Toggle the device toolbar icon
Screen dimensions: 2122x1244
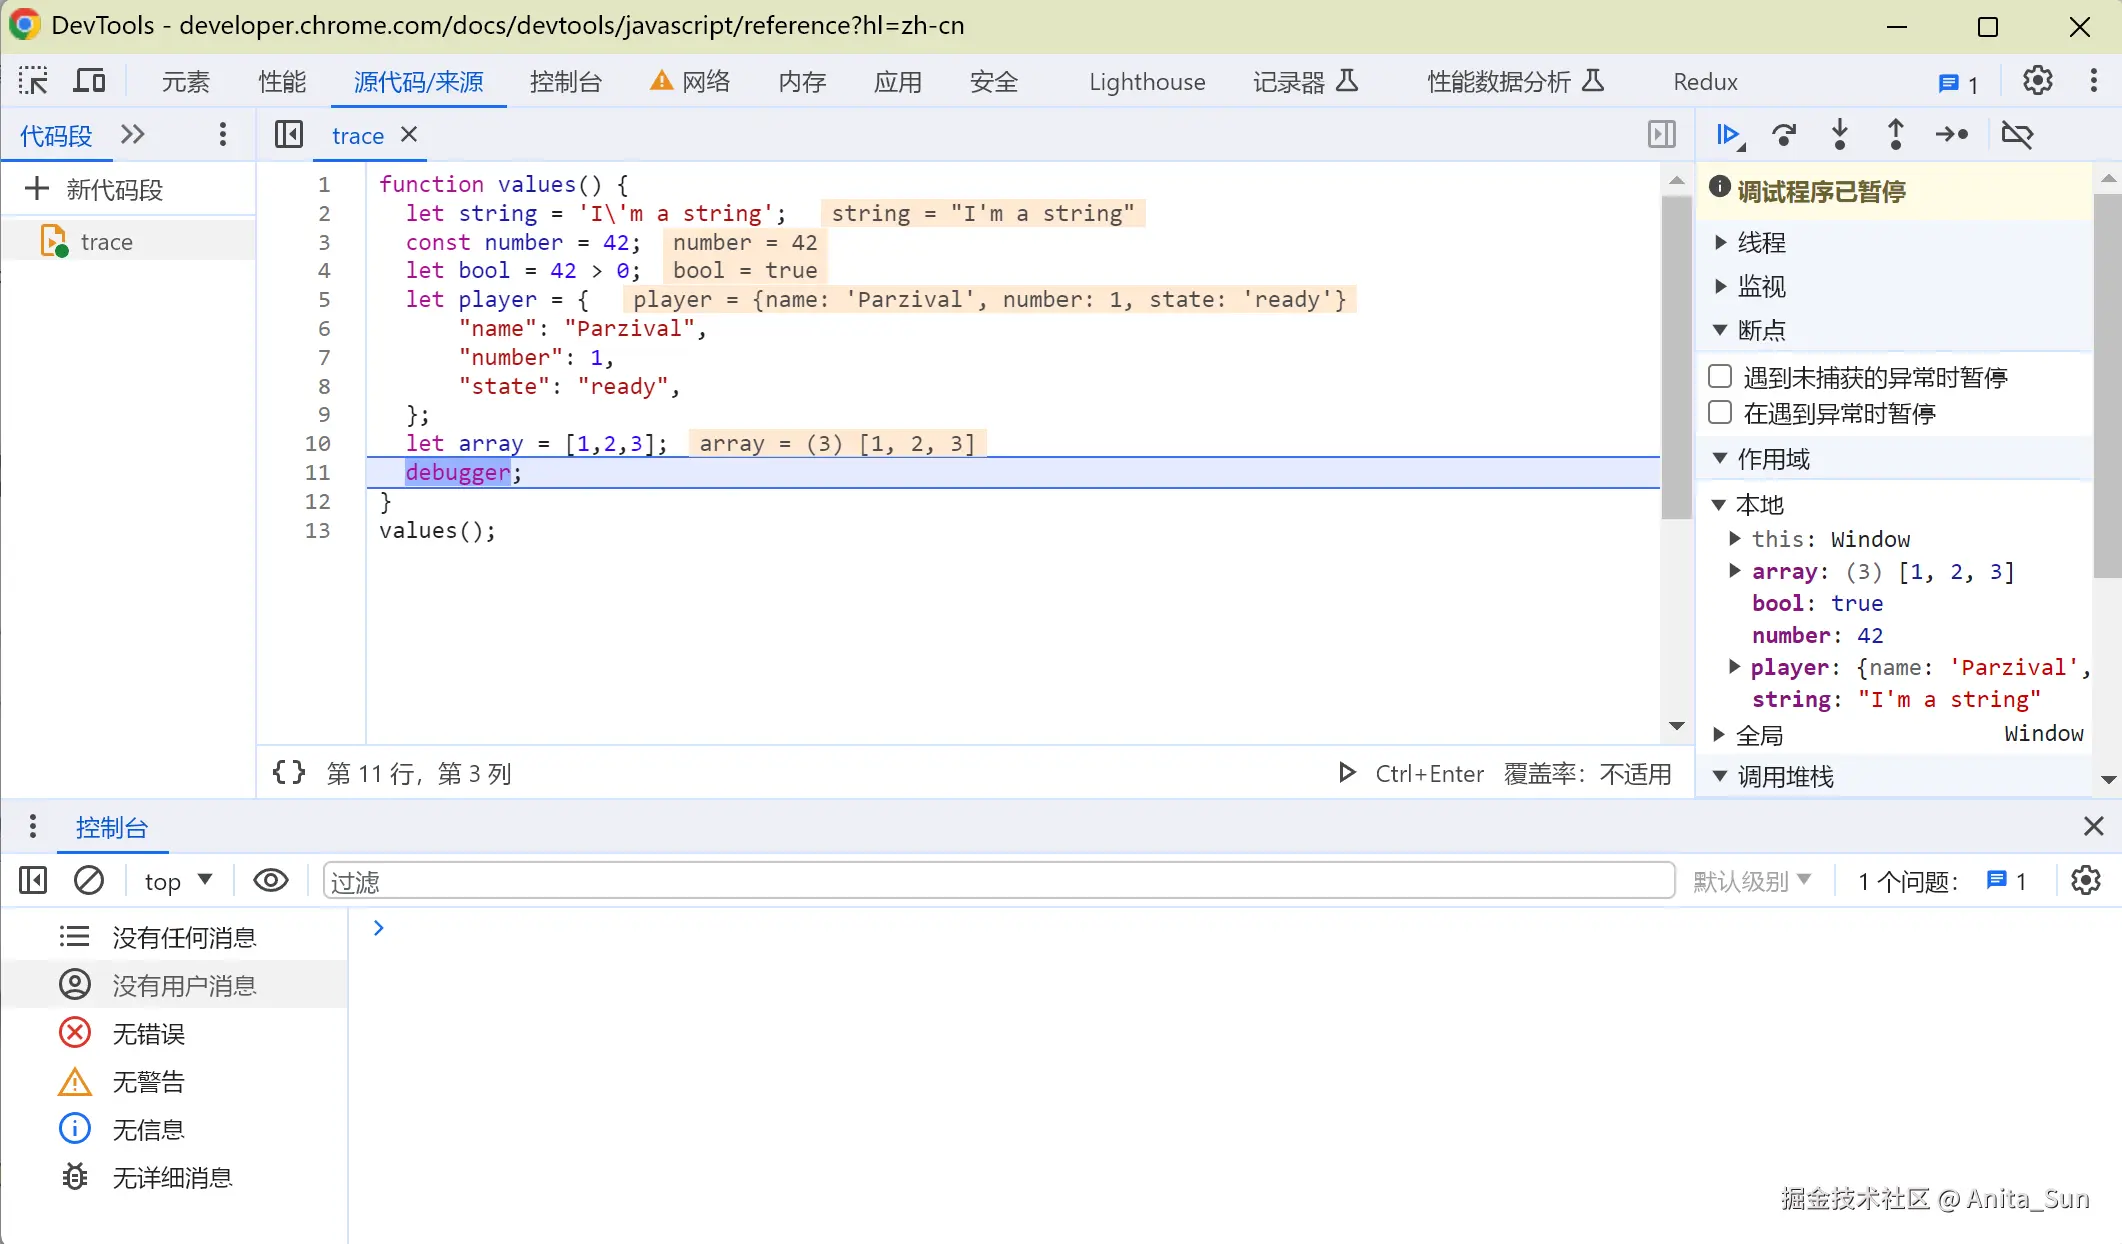[89, 81]
